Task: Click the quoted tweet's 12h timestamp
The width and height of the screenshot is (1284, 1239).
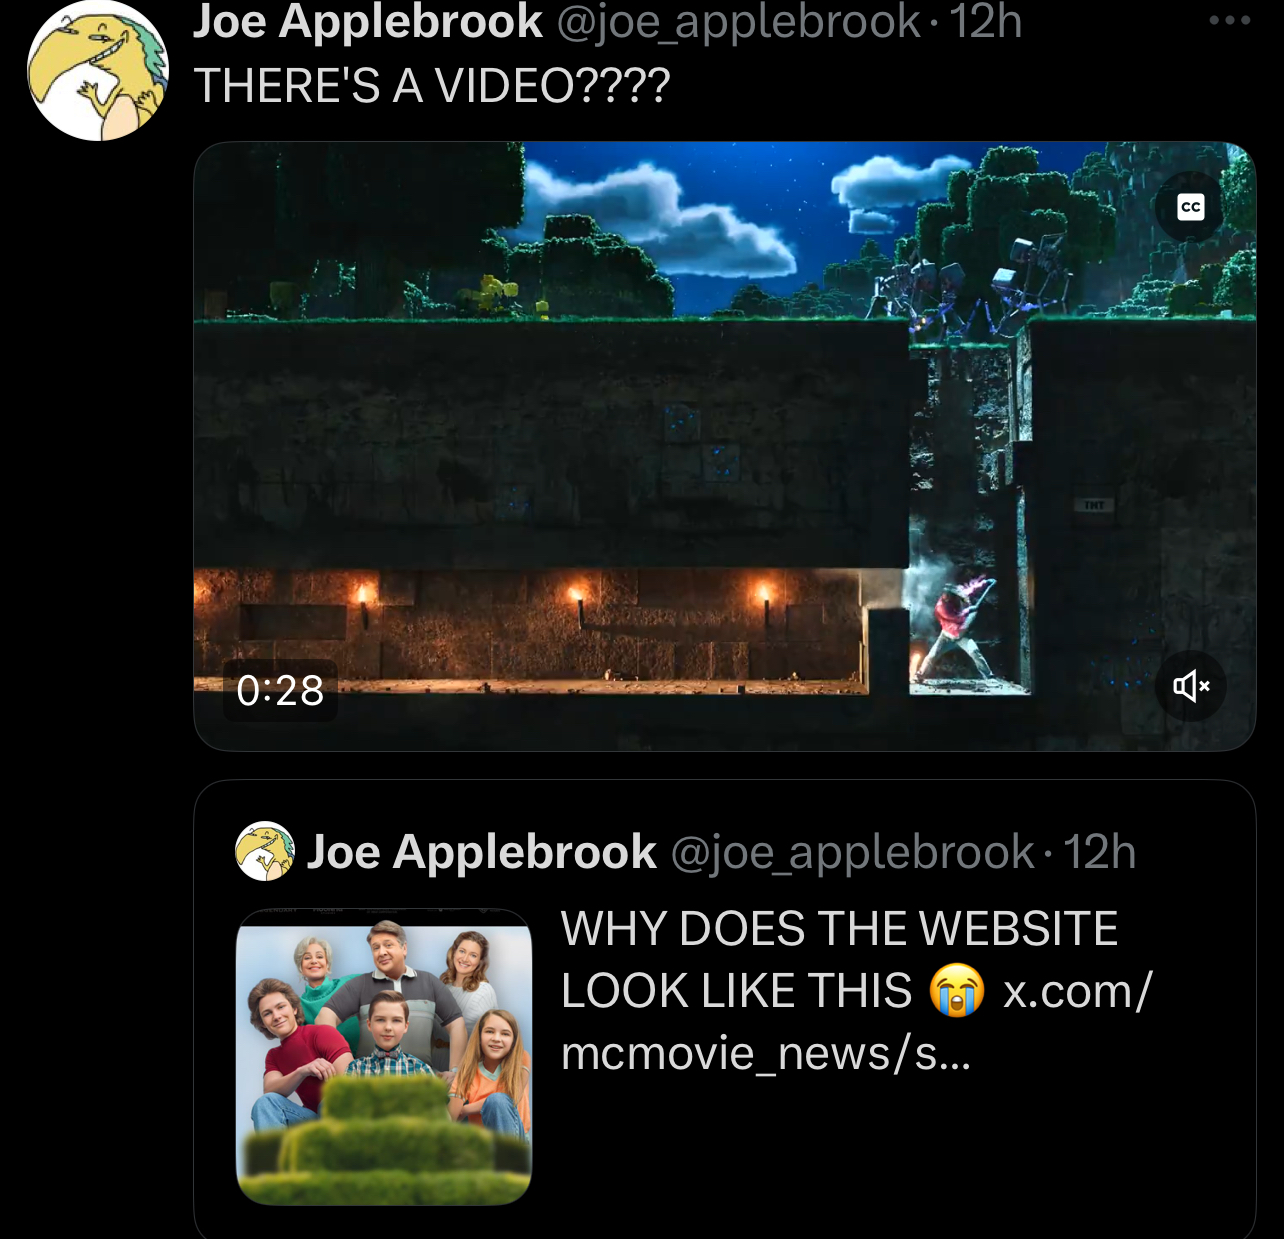Action: [1100, 852]
